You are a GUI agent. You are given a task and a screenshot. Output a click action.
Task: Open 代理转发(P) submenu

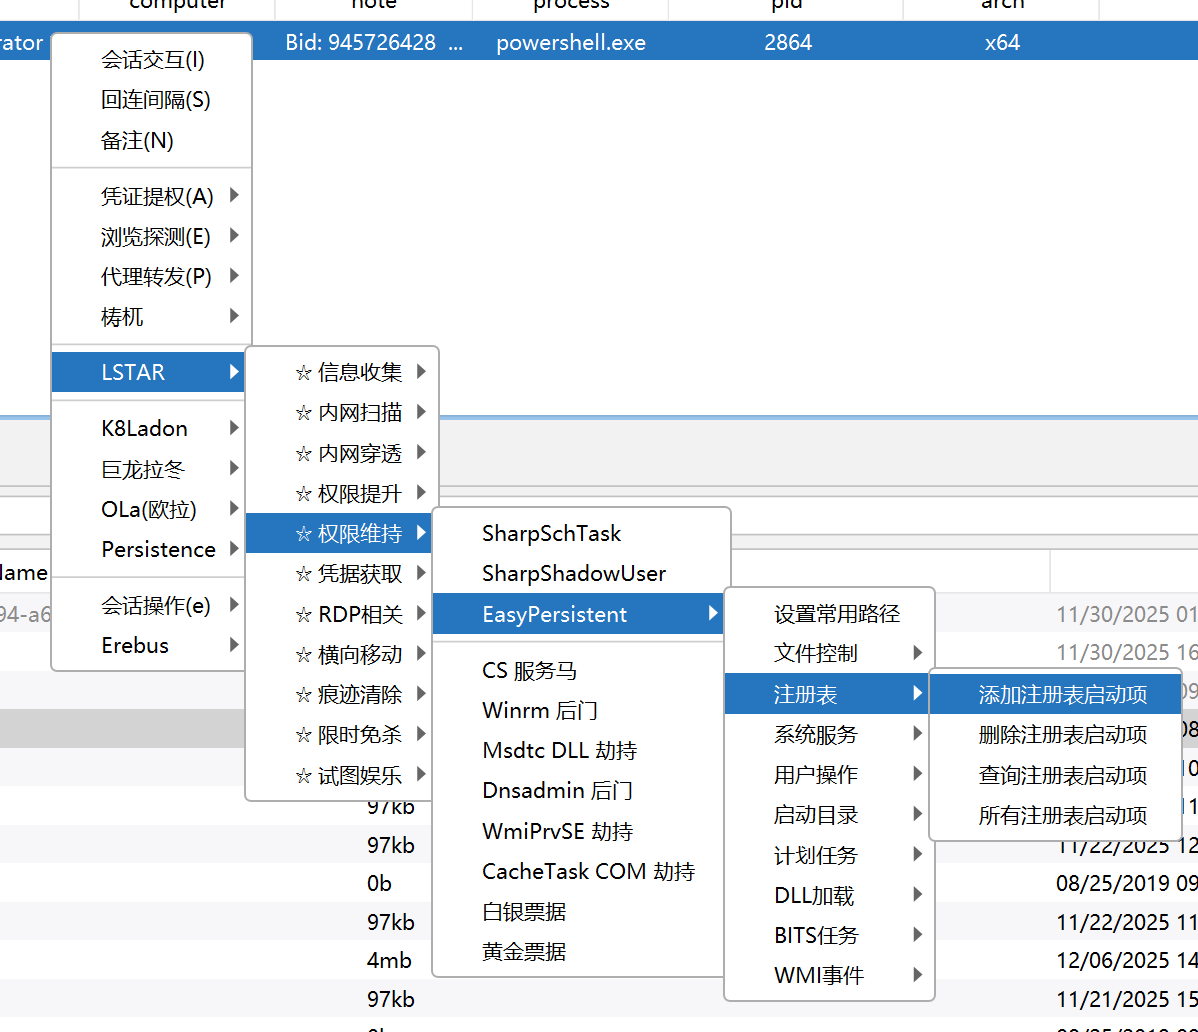[x=151, y=277]
